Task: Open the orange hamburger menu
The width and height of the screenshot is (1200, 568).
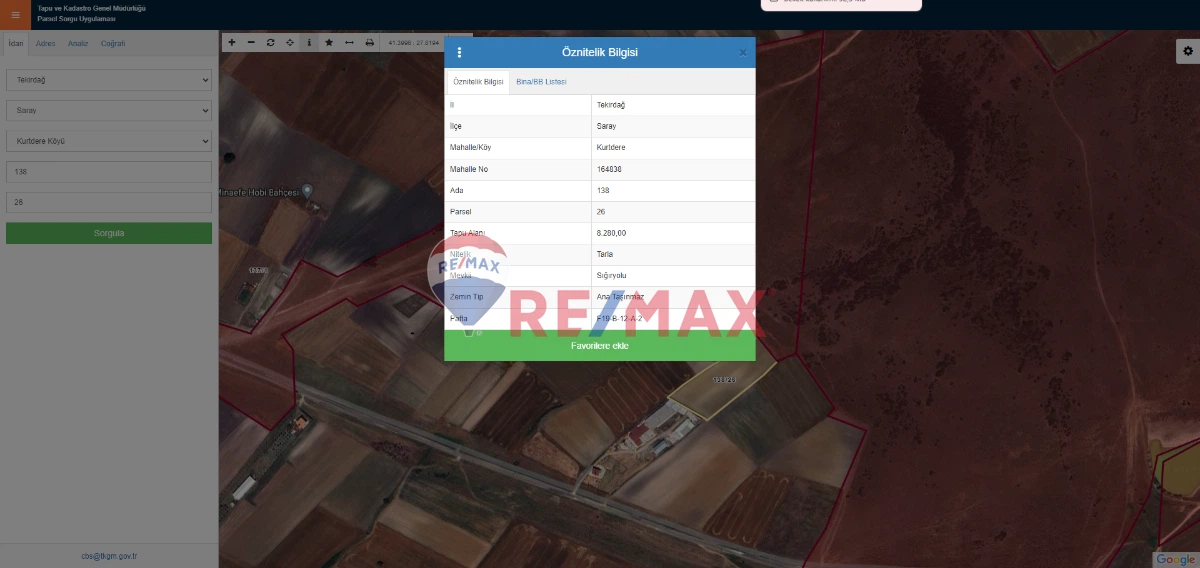Action: [15, 14]
